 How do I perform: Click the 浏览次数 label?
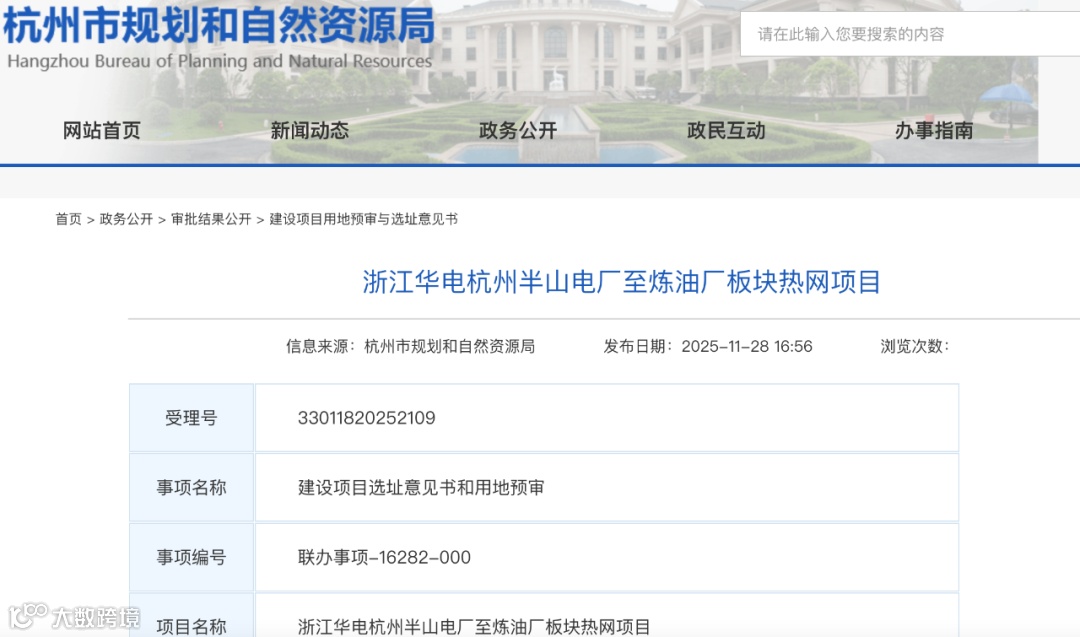click(915, 346)
